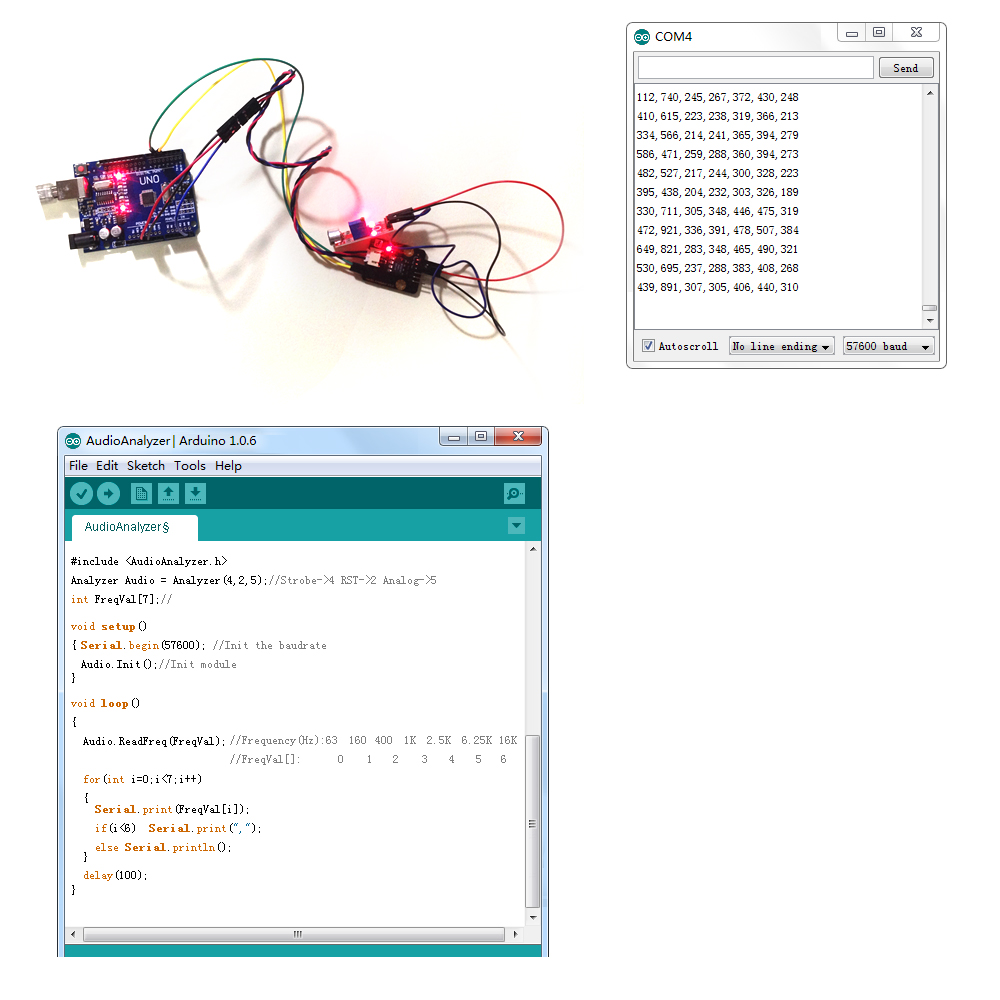Click the 'Serial.print(FreqVal[i]);' code line
Image resolution: width=1000 pixels, height=1000 pixels.
click(x=172, y=809)
